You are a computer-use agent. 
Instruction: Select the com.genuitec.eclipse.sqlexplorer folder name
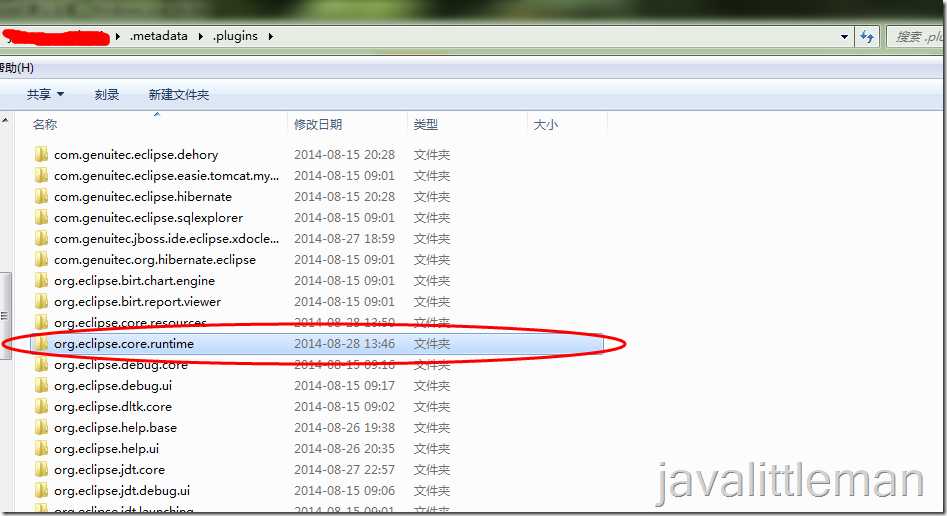149,218
